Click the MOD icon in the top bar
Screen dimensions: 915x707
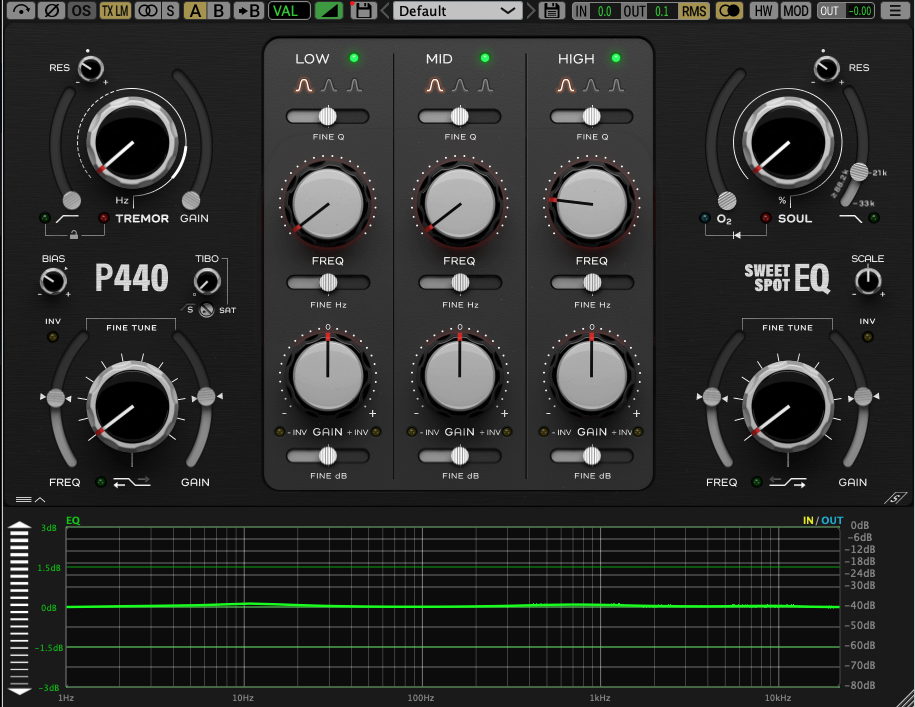[x=797, y=12]
